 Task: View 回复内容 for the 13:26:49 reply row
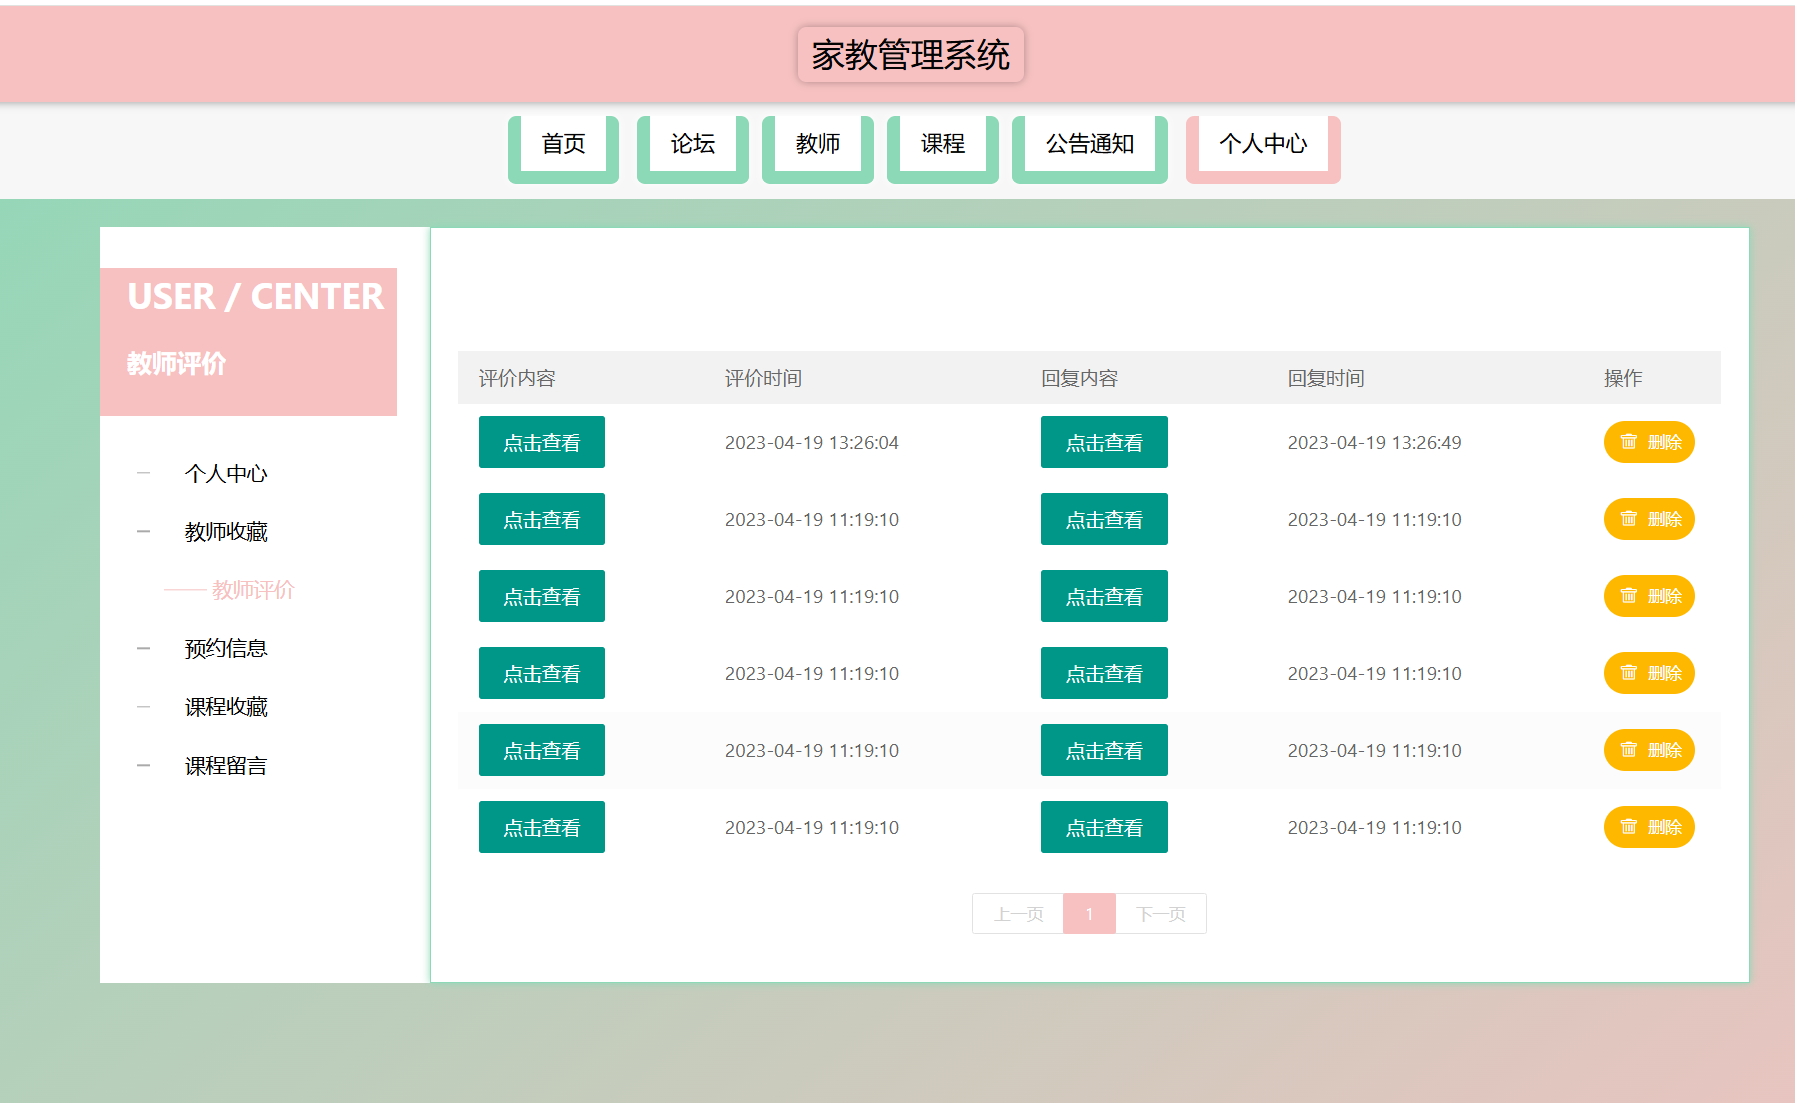pos(1104,442)
